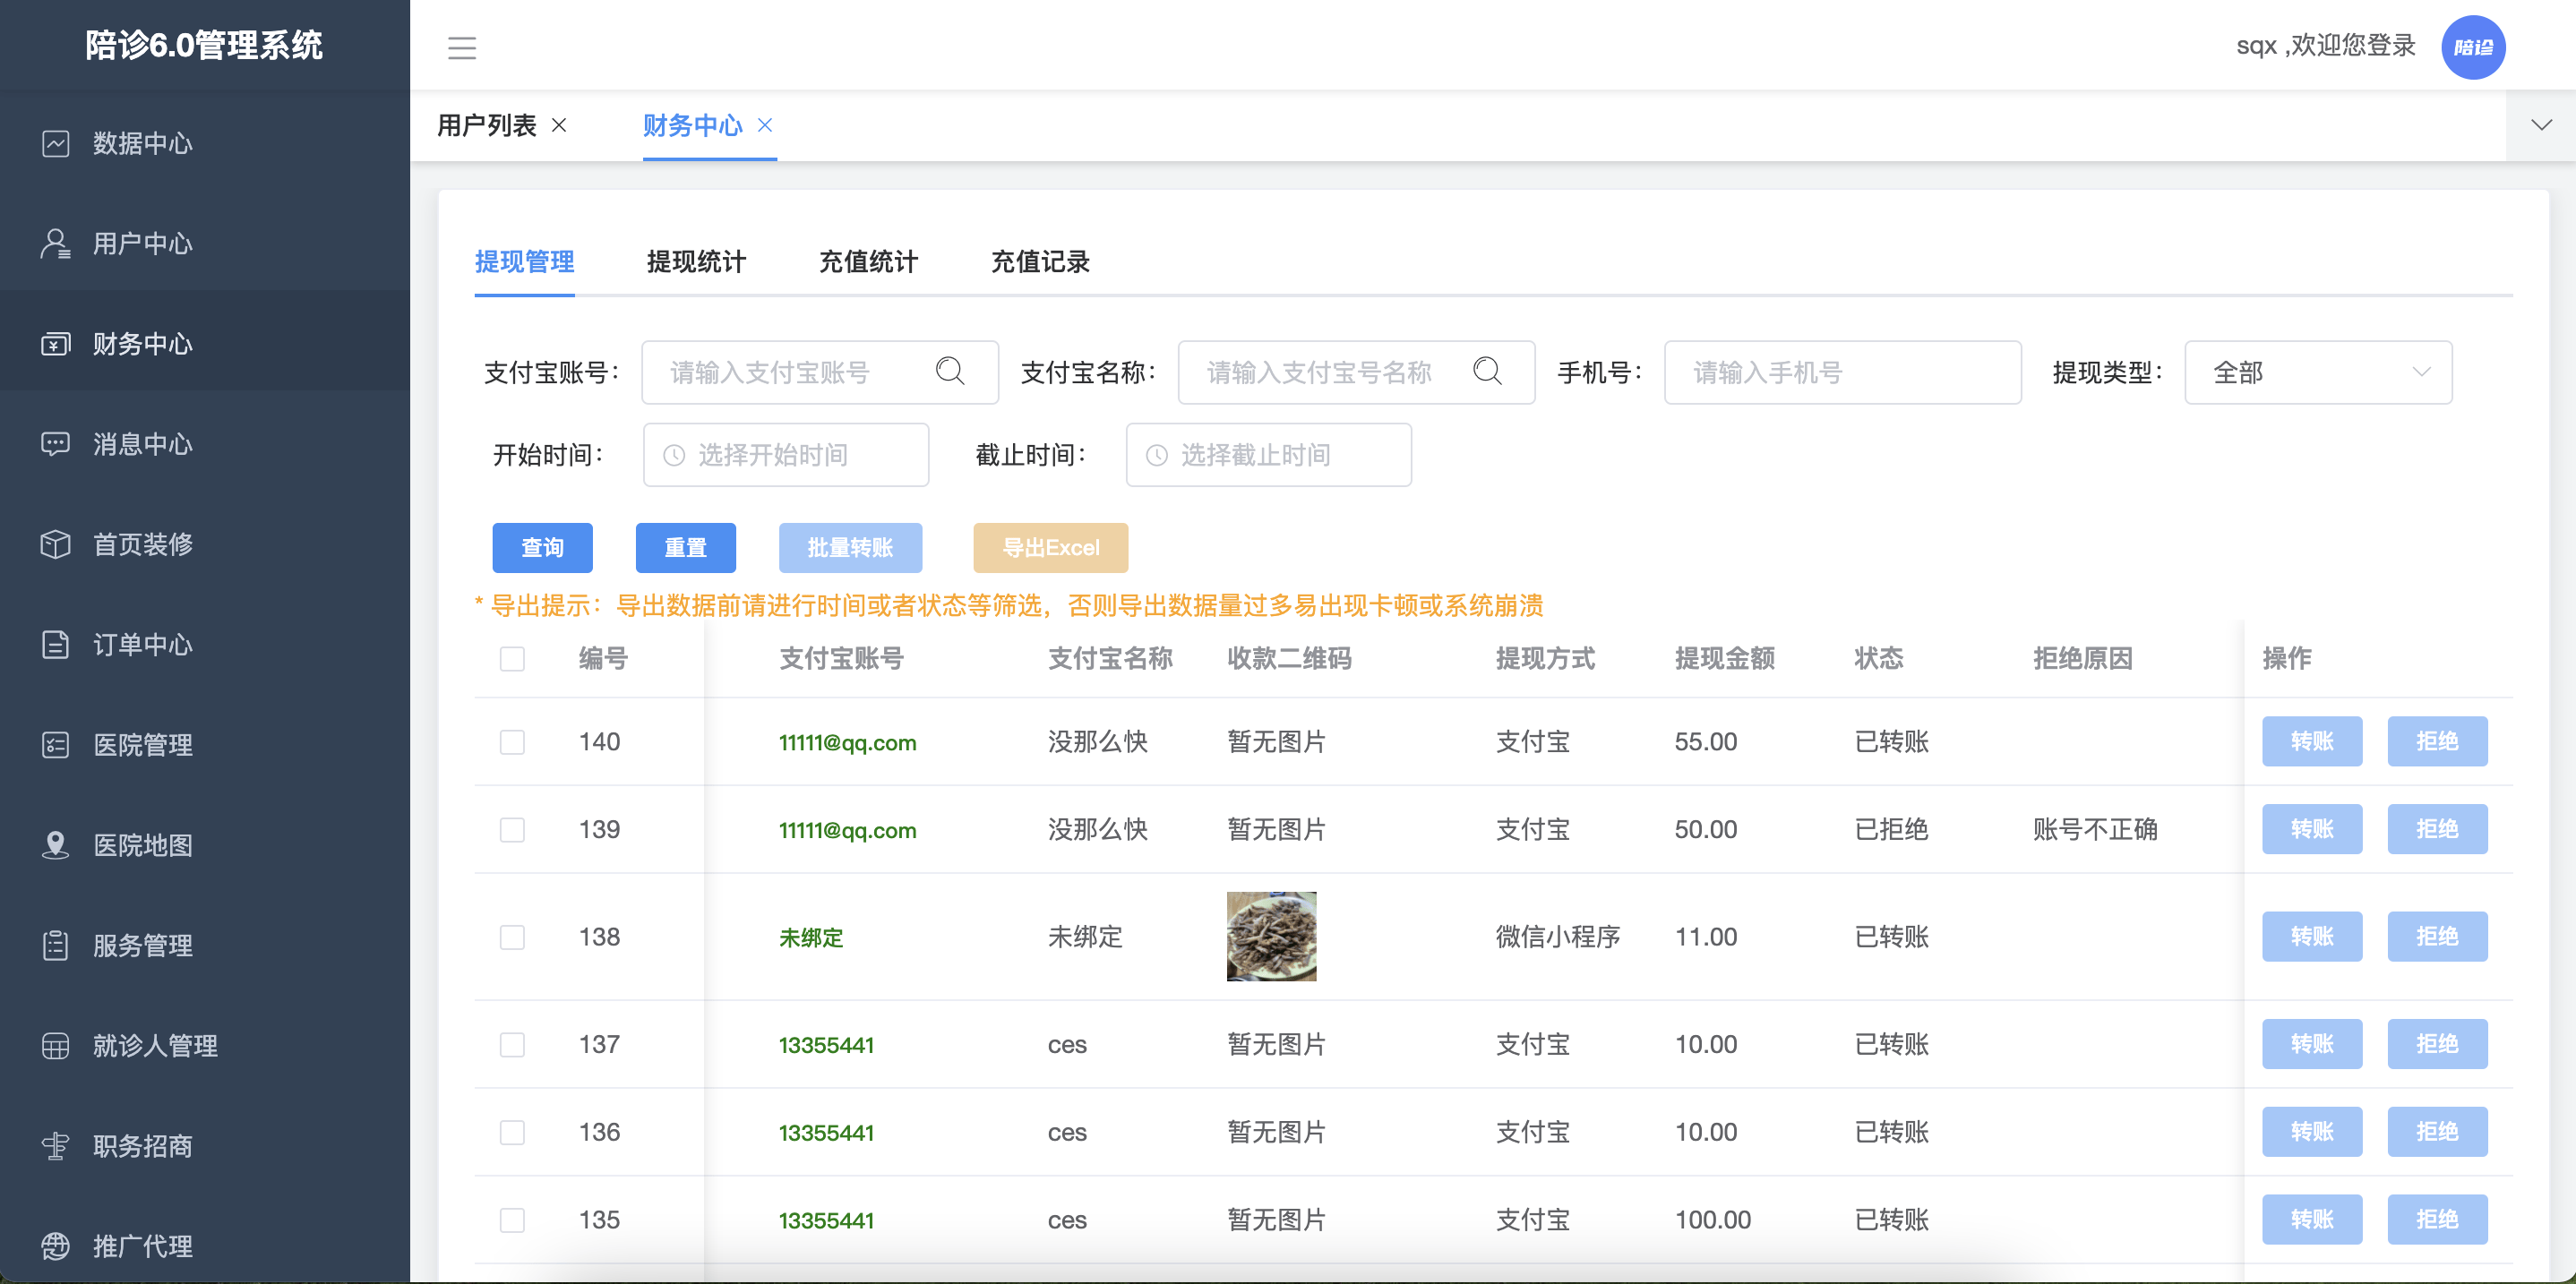Click the 陪诊 user avatar

[x=2472, y=47]
